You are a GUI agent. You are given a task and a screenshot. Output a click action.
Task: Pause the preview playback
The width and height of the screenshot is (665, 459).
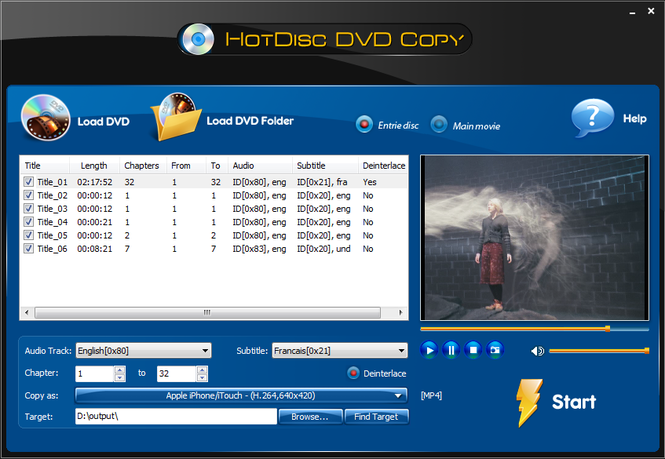tap(451, 350)
